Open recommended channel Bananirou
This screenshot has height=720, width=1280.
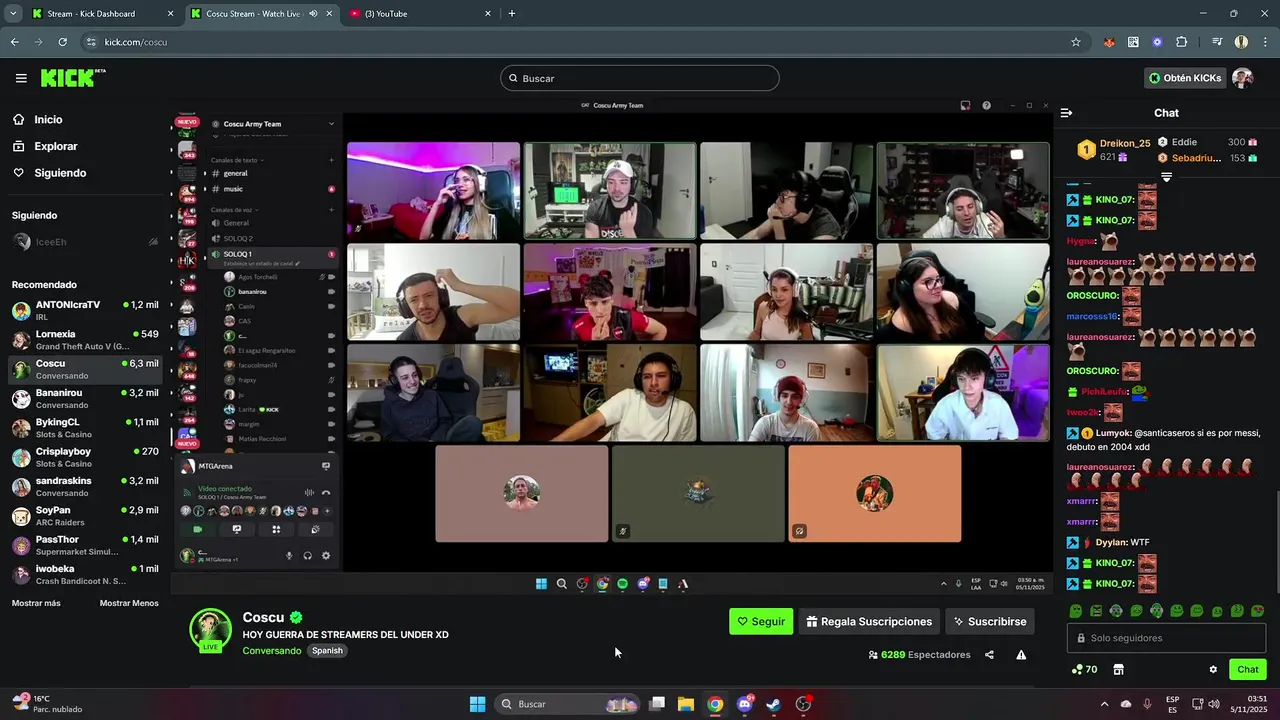pyautogui.click(x=85, y=398)
